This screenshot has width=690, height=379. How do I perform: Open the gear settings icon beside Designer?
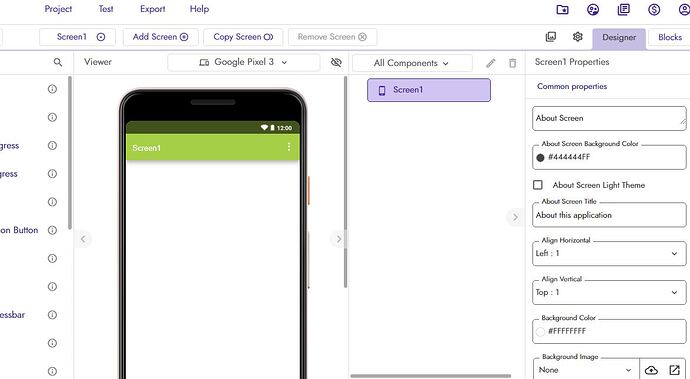point(578,37)
